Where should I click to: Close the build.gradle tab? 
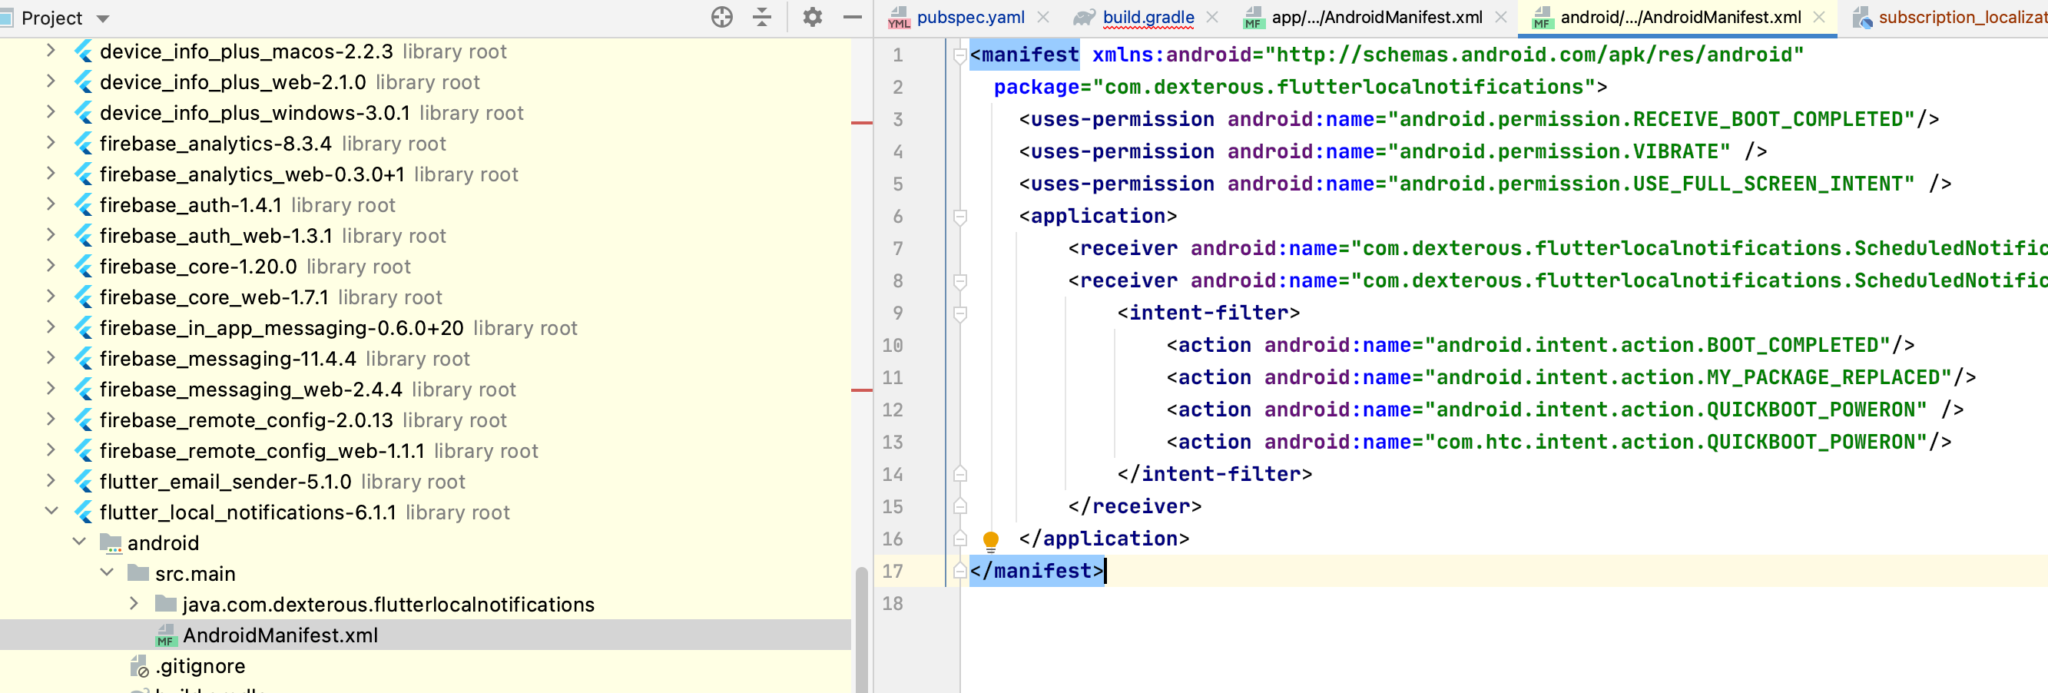point(1212,17)
